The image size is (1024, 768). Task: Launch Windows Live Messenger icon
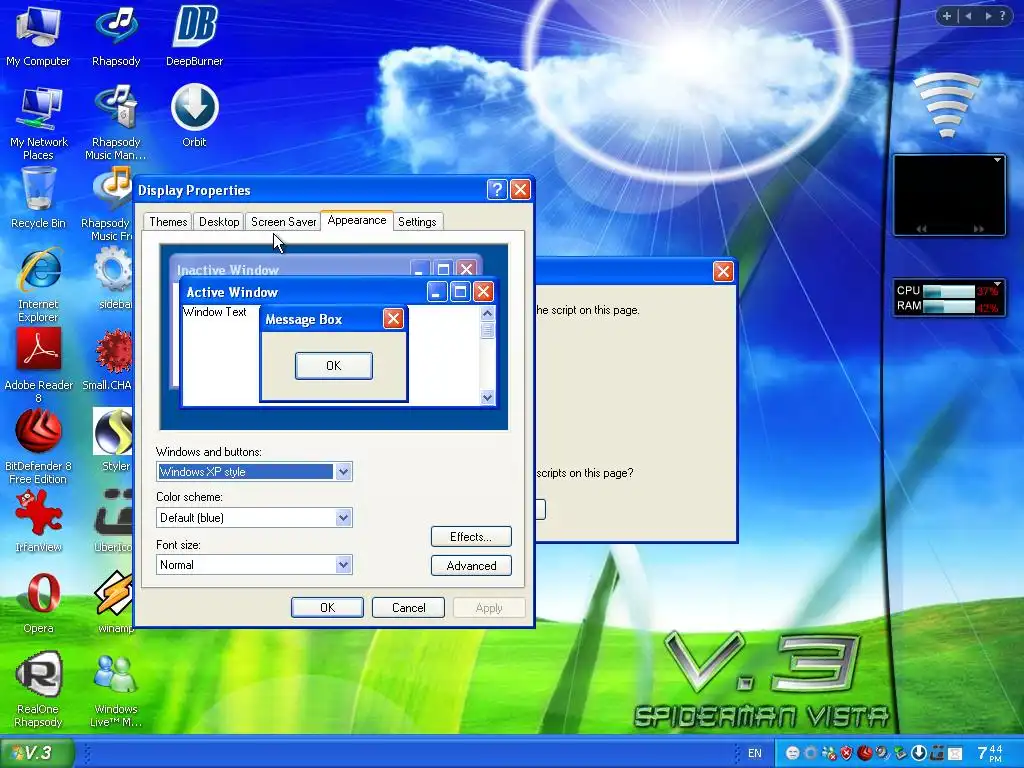pos(116,690)
